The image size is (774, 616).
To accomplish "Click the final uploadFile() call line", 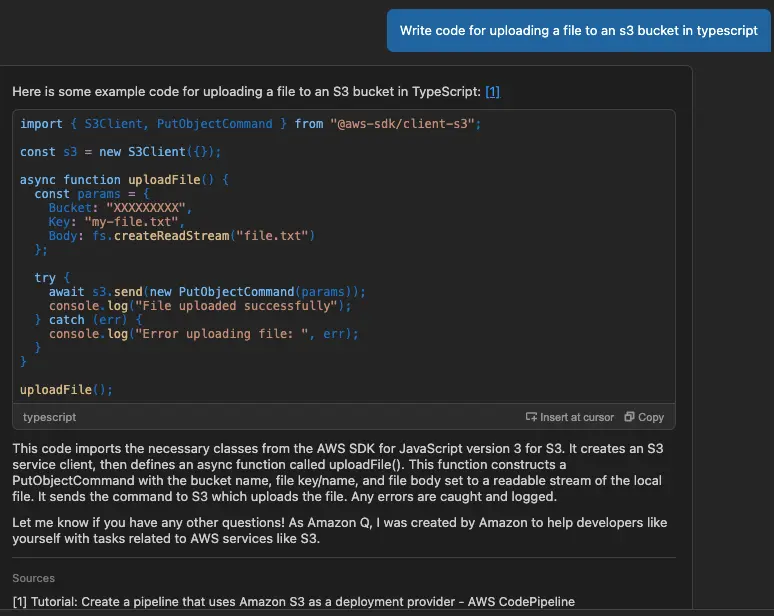I will (x=66, y=390).
